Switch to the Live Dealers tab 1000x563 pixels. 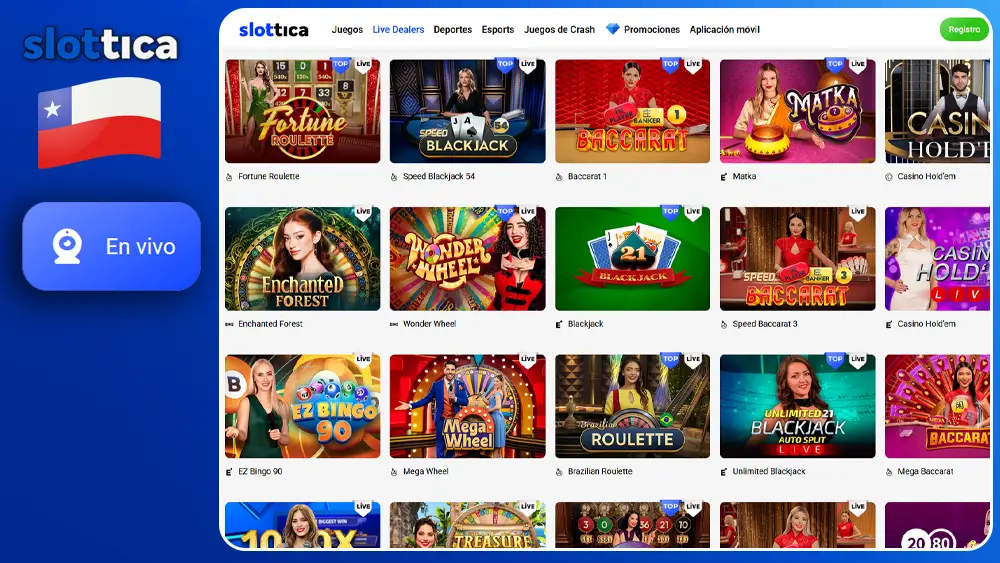[x=398, y=29]
